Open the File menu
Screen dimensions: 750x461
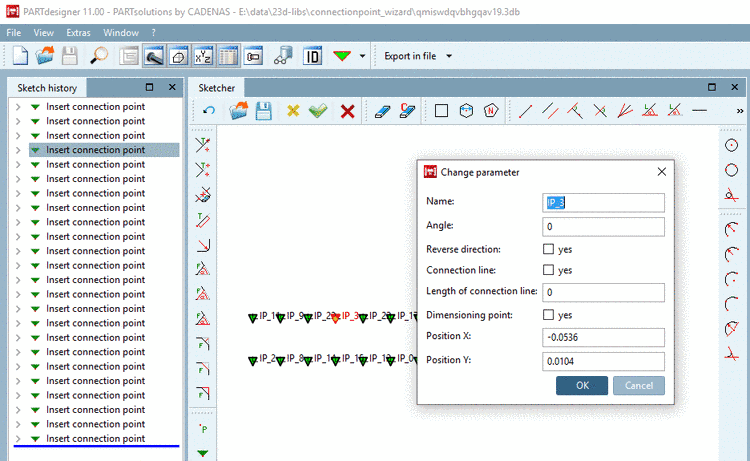pos(14,33)
